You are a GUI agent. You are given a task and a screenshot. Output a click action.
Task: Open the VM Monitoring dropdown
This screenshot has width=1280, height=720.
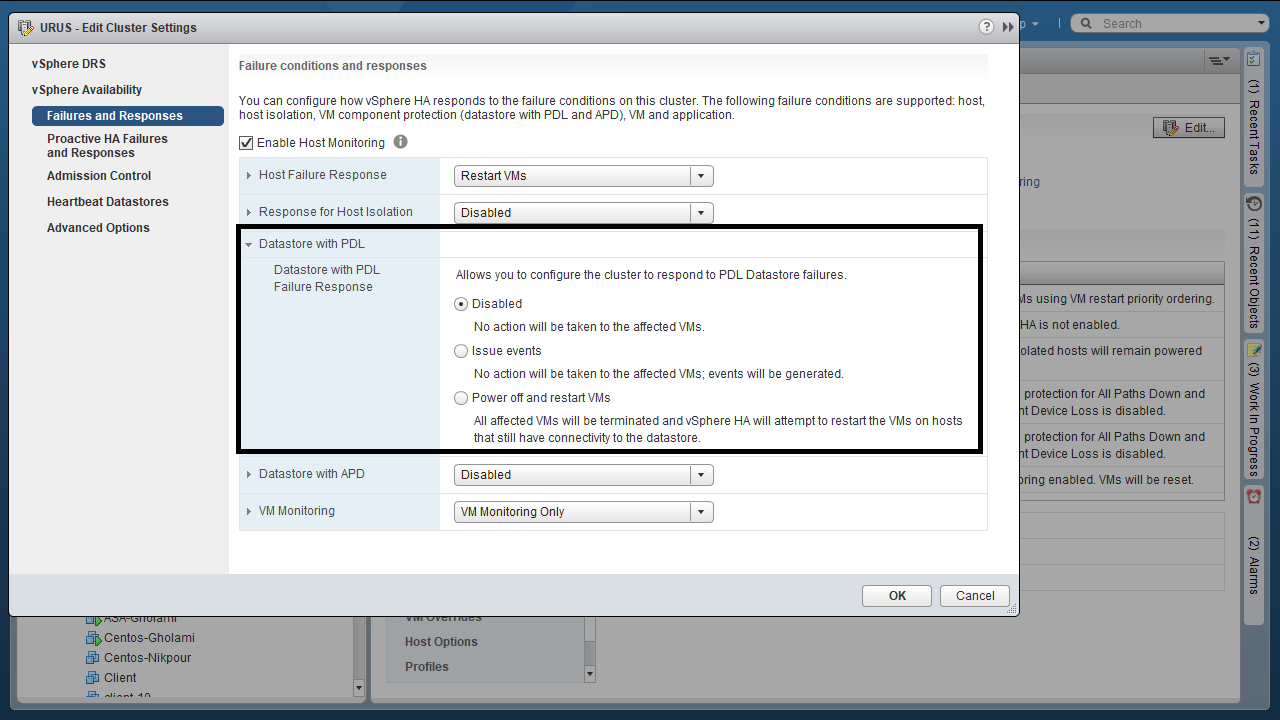click(583, 512)
